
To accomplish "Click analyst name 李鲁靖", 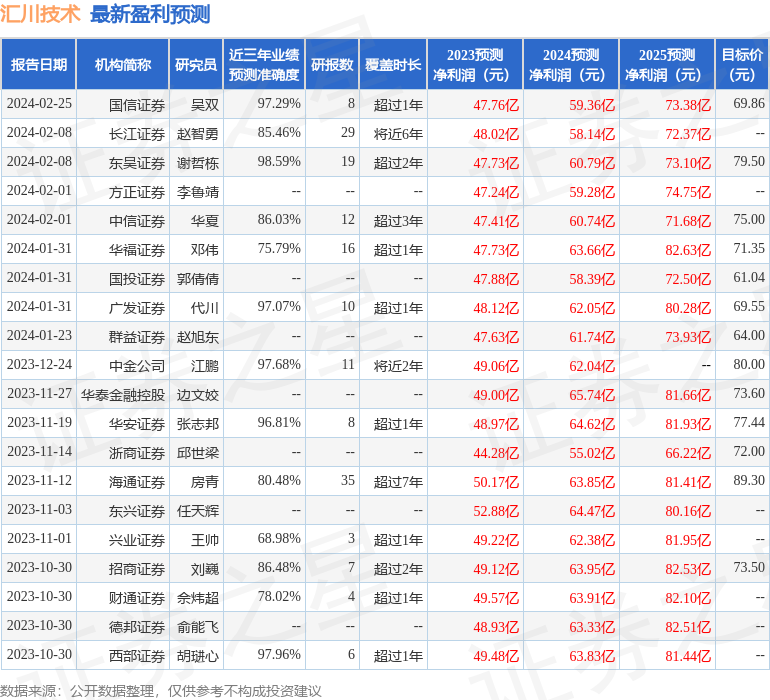I will pos(198,192).
